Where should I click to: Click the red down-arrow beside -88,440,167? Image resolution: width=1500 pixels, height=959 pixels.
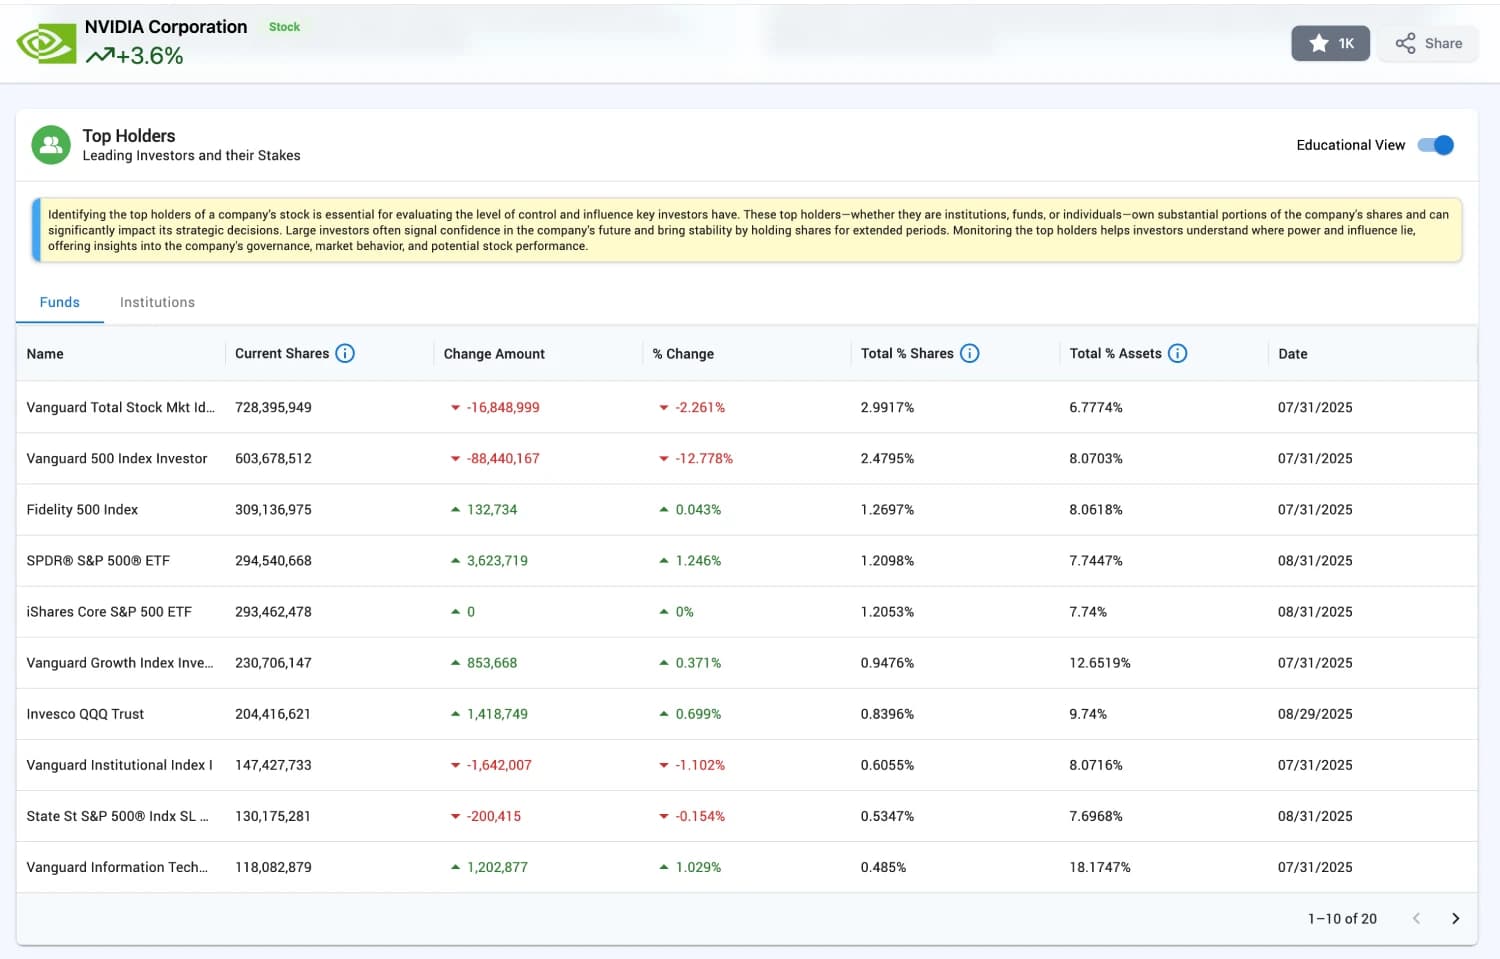(455, 458)
